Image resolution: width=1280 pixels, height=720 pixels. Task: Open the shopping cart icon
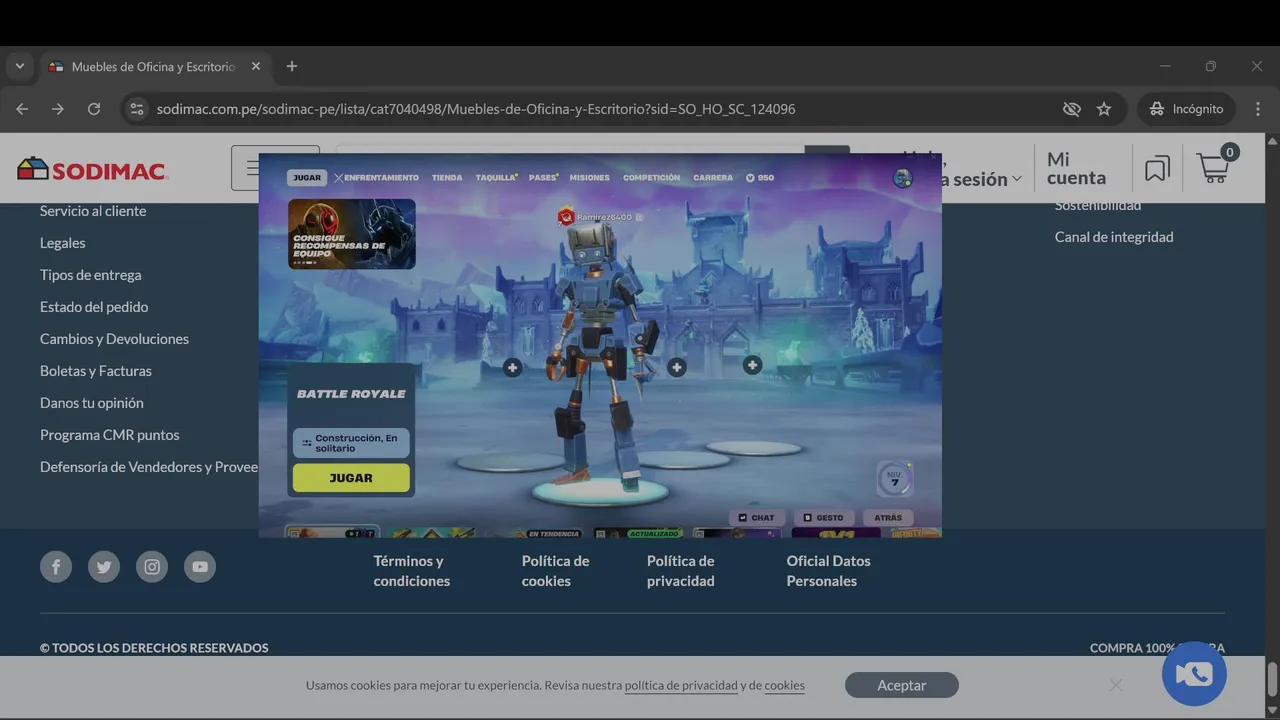point(1216,166)
